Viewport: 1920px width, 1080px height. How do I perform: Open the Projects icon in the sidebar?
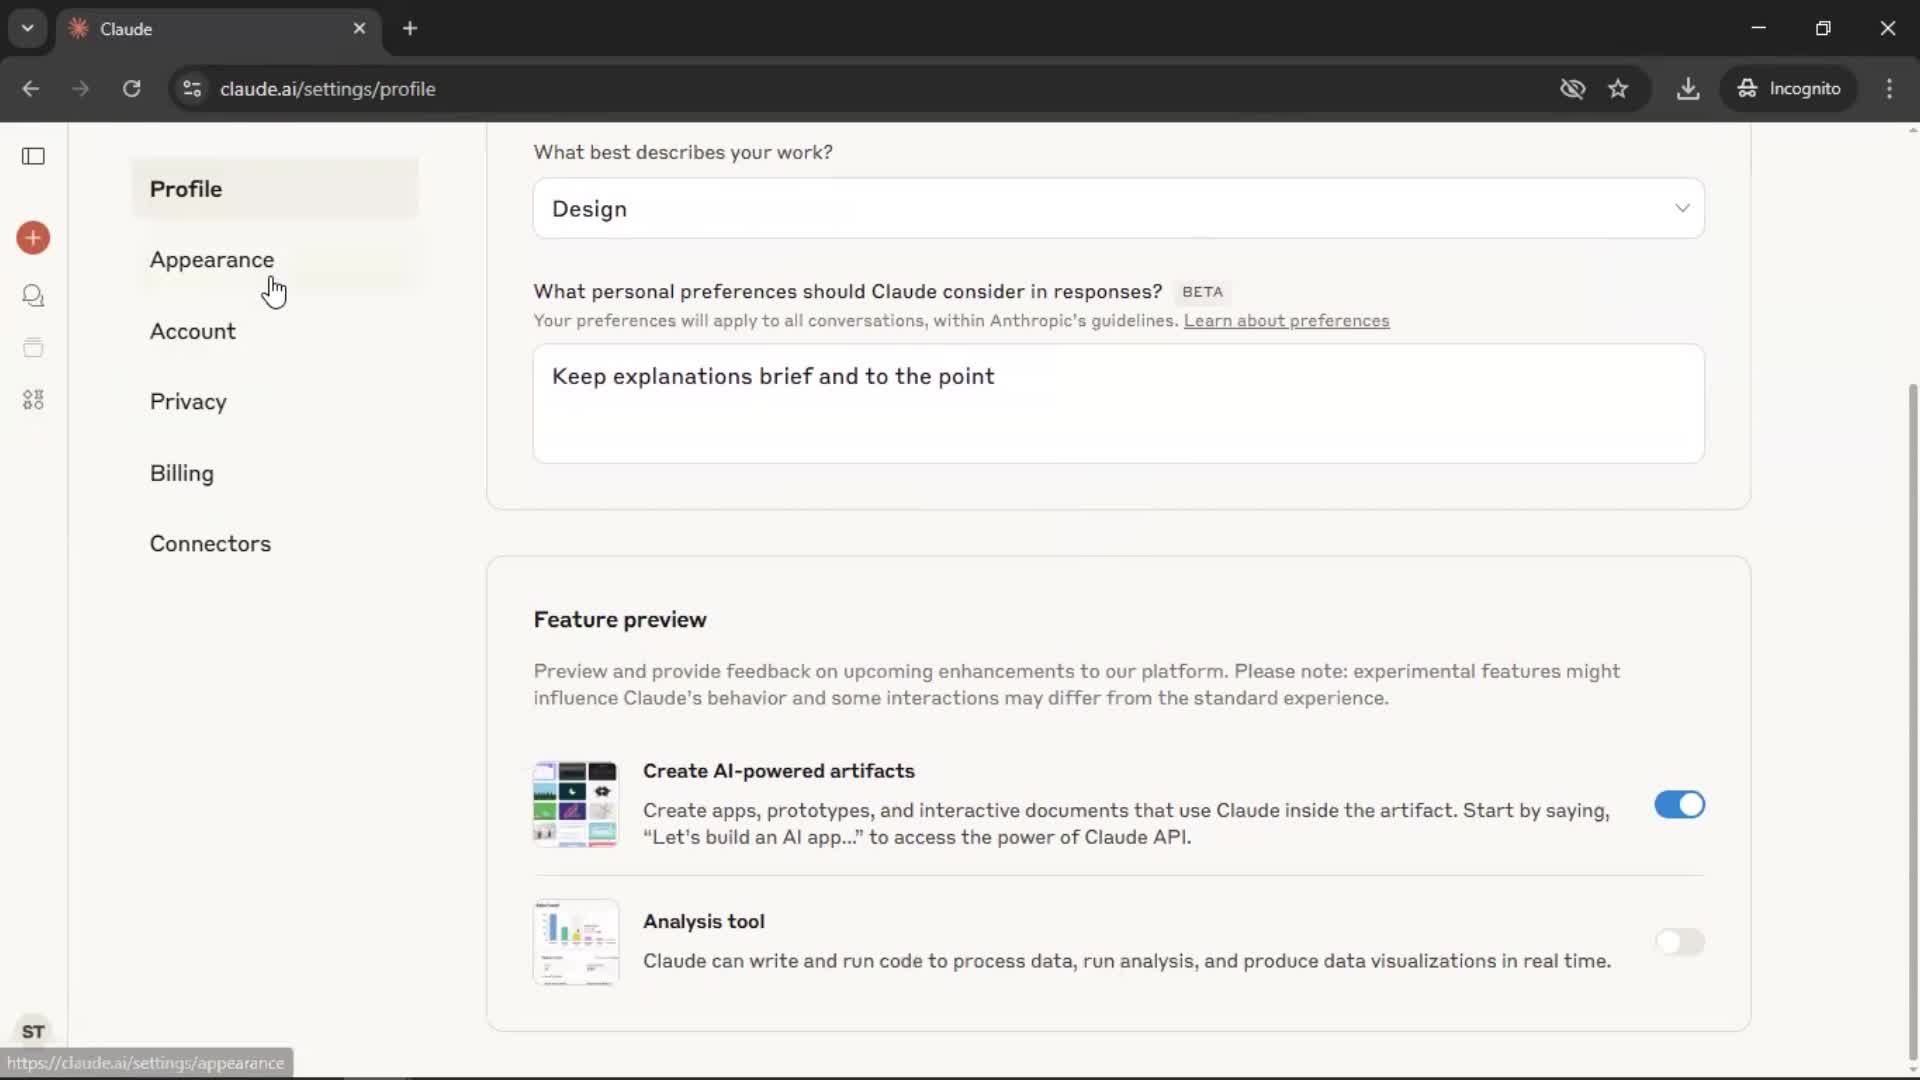(x=33, y=347)
